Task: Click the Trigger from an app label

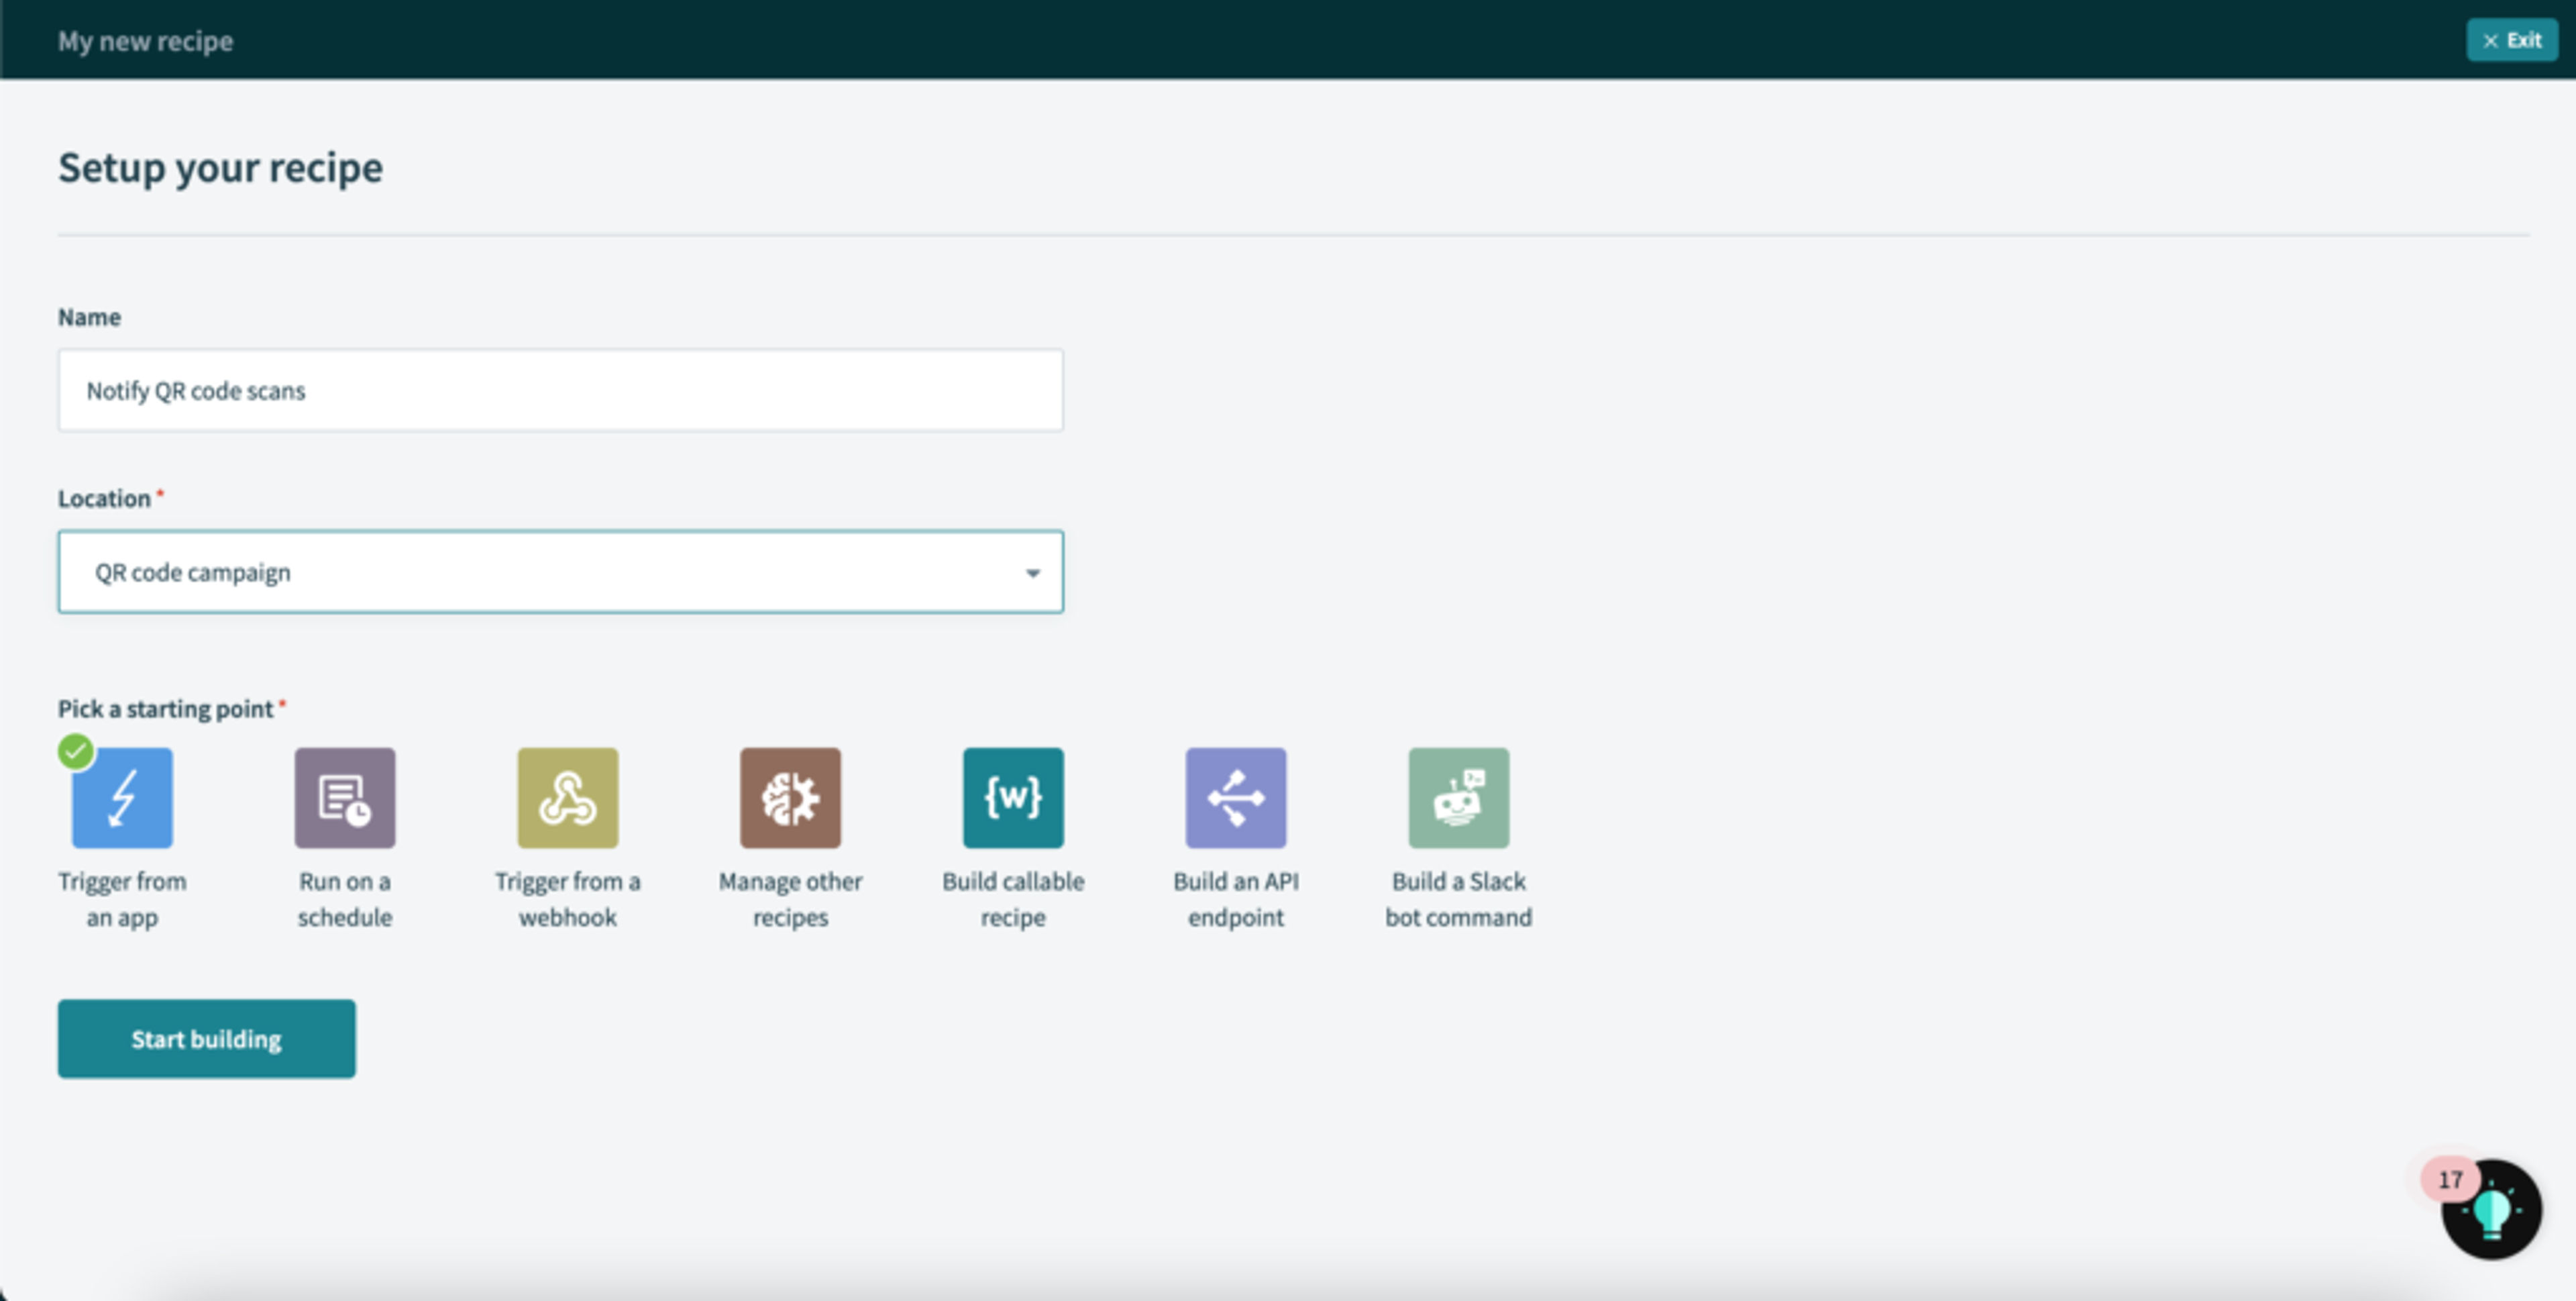Action: pyautogui.click(x=122, y=899)
